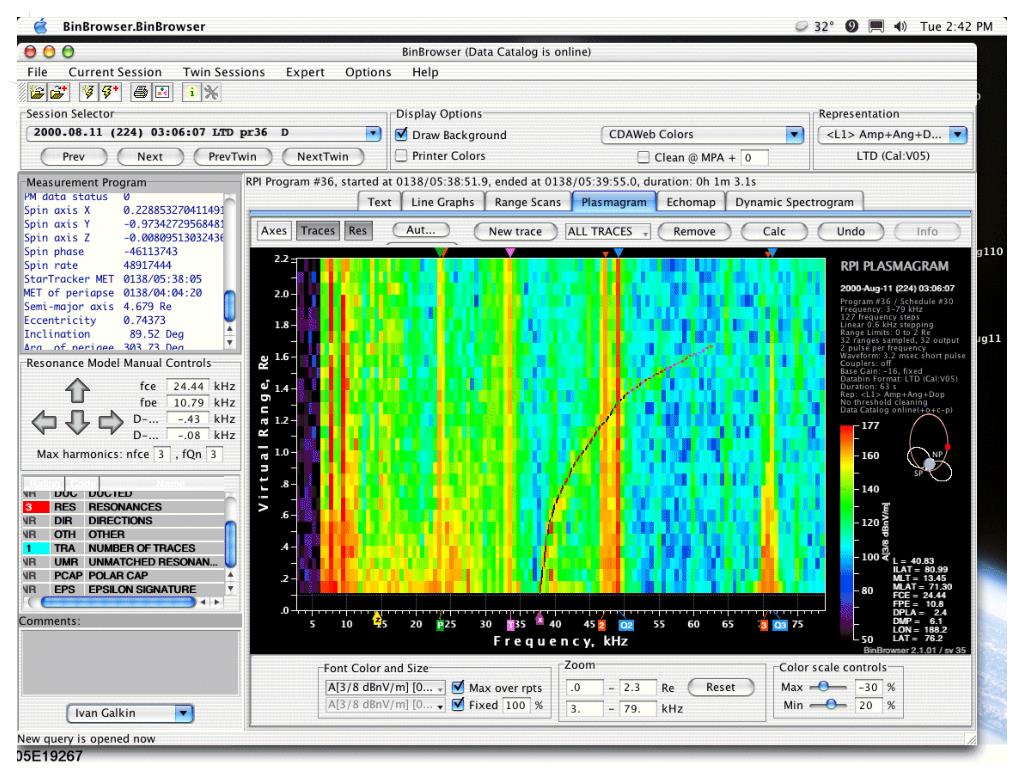The height and width of the screenshot is (768, 1024).
Task: Click the printer toolbar icon
Action: click(140, 93)
